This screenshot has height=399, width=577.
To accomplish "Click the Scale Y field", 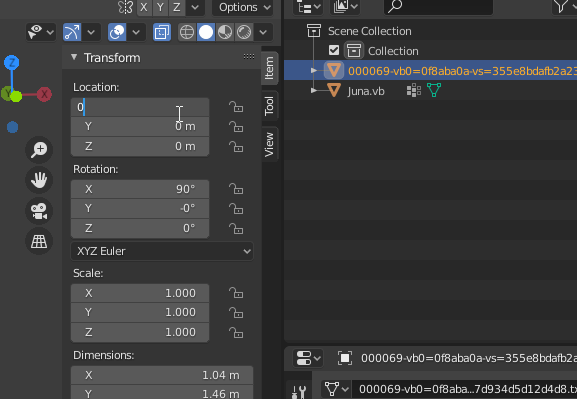I will pyautogui.click(x=140, y=313).
